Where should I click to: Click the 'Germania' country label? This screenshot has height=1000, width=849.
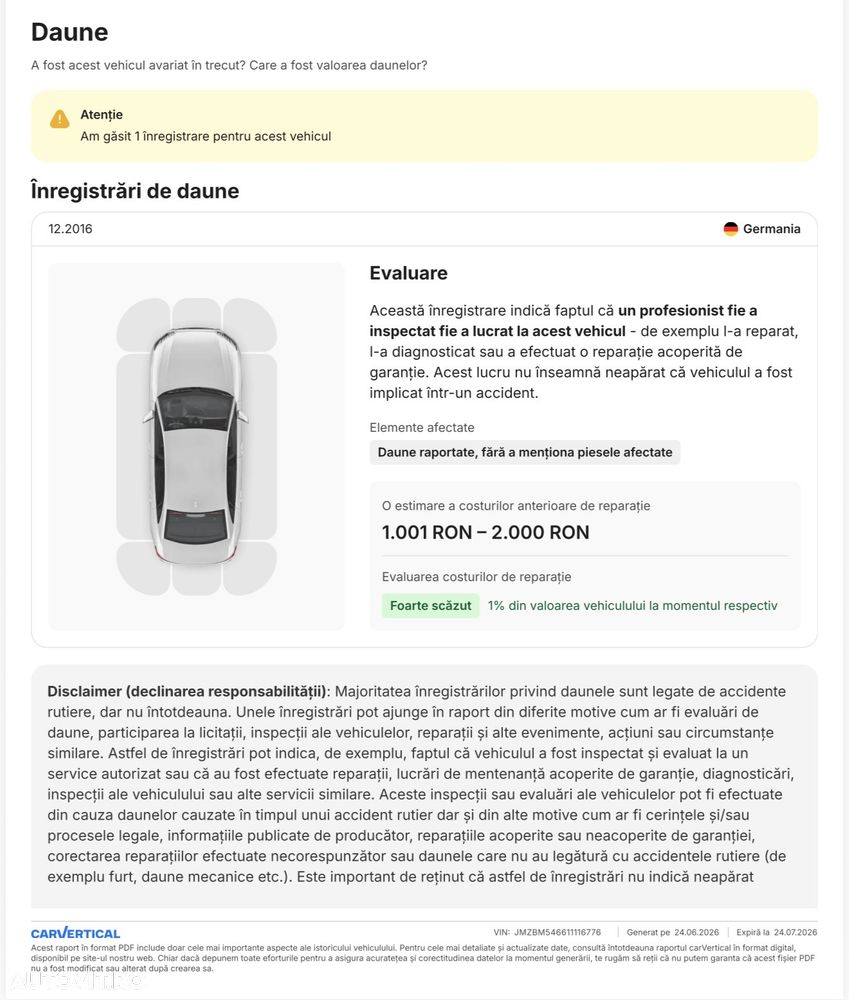click(771, 229)
